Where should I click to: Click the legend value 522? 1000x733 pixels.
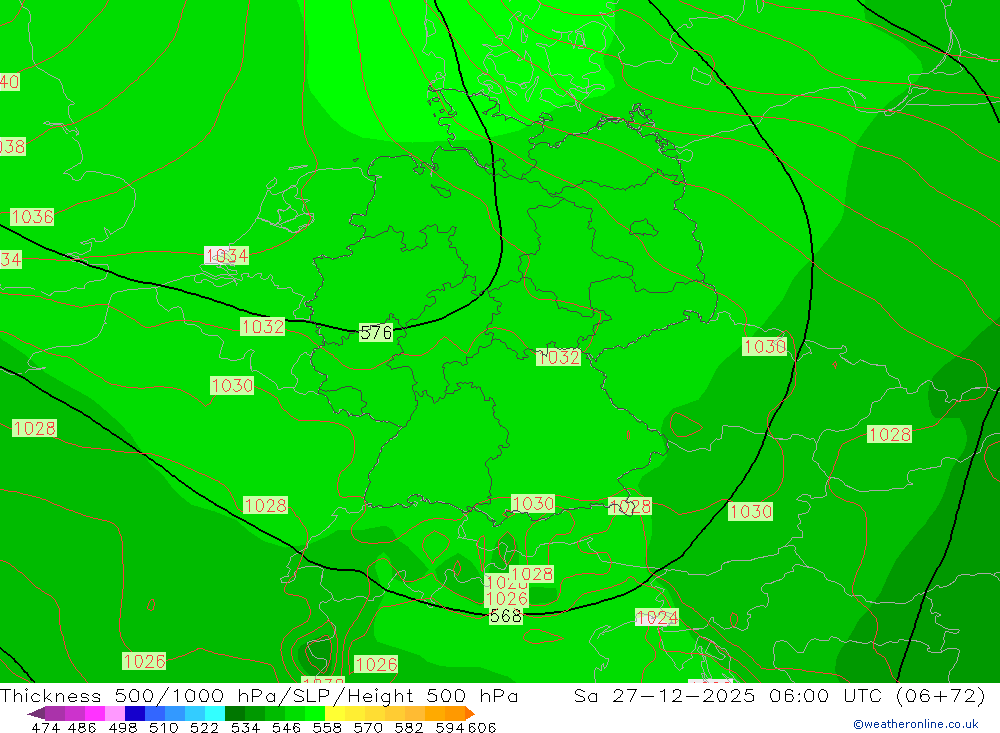(x=205, y=727)
